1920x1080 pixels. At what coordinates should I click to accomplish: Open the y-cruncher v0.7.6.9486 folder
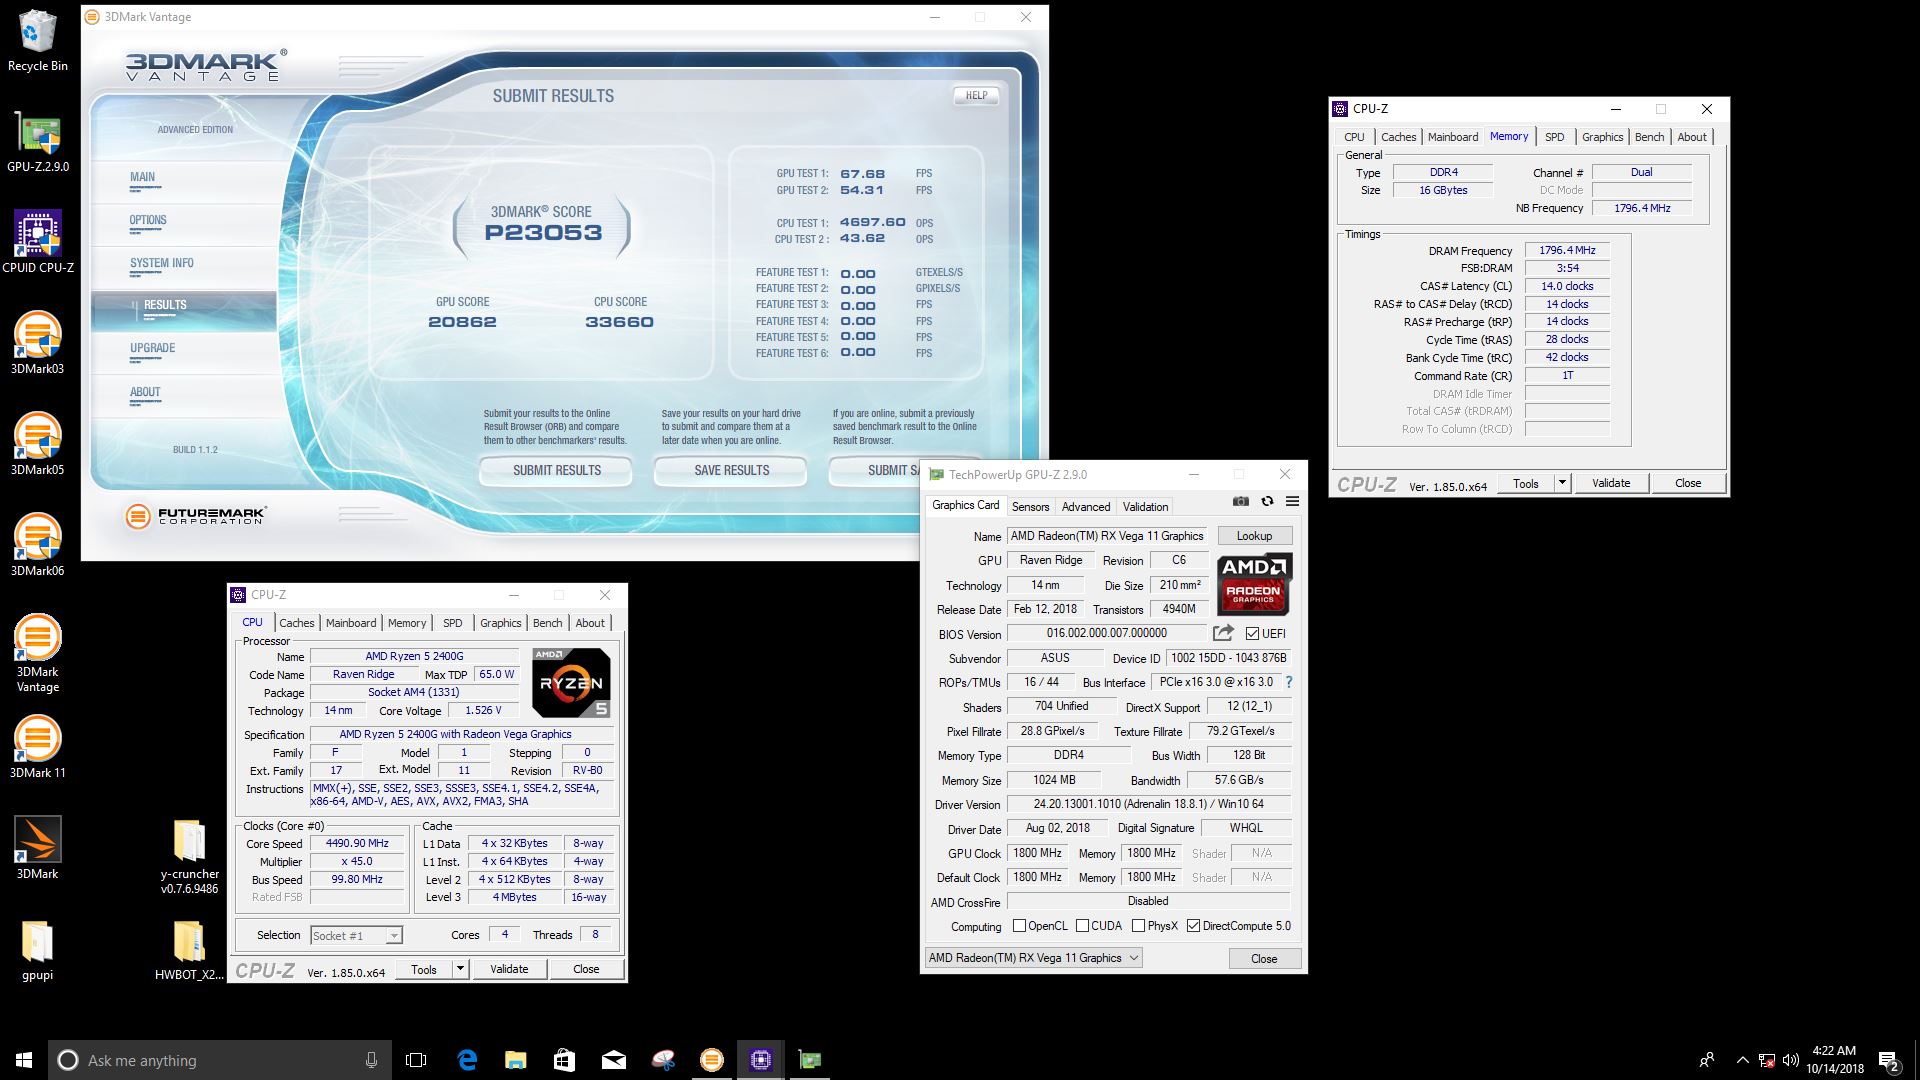click(x=189, y=857)
